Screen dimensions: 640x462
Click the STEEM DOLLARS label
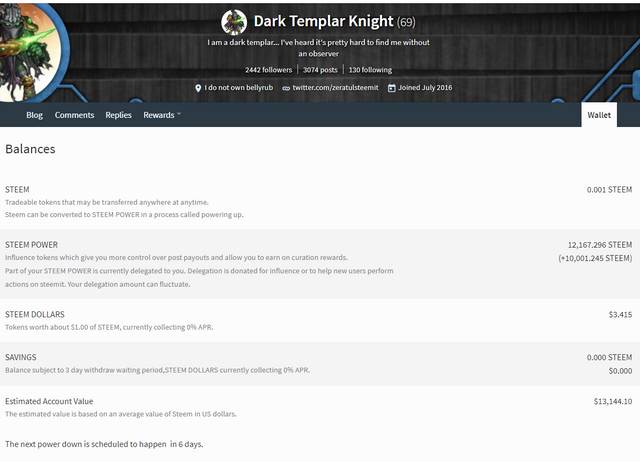click(35, 315)
